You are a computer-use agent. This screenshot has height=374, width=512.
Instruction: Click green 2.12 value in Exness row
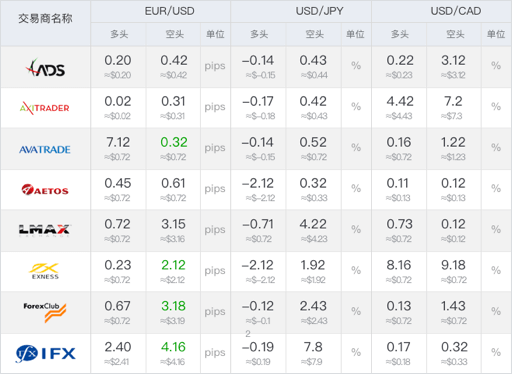pos(173,265)
